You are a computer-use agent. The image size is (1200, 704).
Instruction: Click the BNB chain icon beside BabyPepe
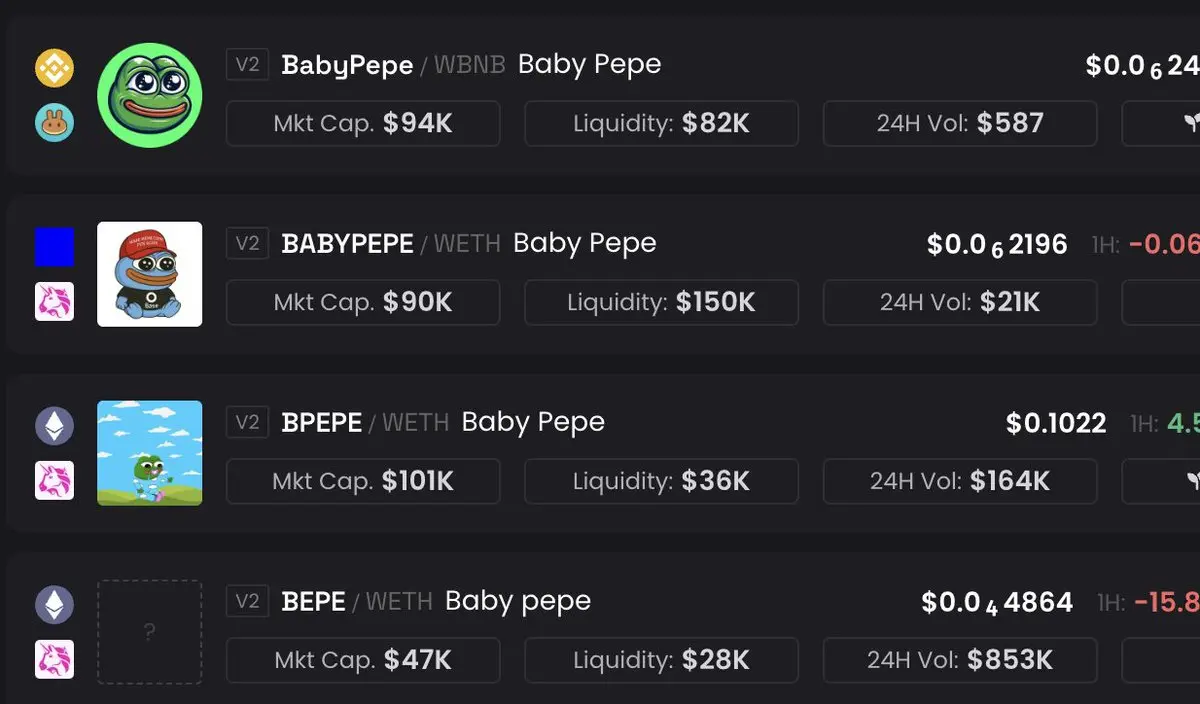tap(55, 68)
